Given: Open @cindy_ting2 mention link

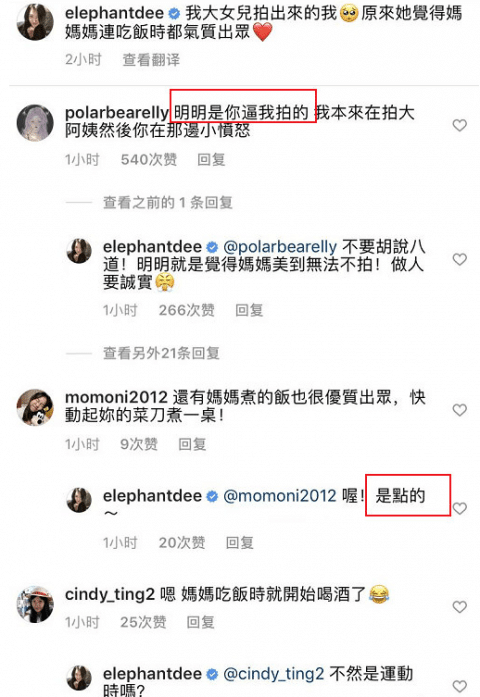Looking at the screenshot, I should (x=273, y=674).
